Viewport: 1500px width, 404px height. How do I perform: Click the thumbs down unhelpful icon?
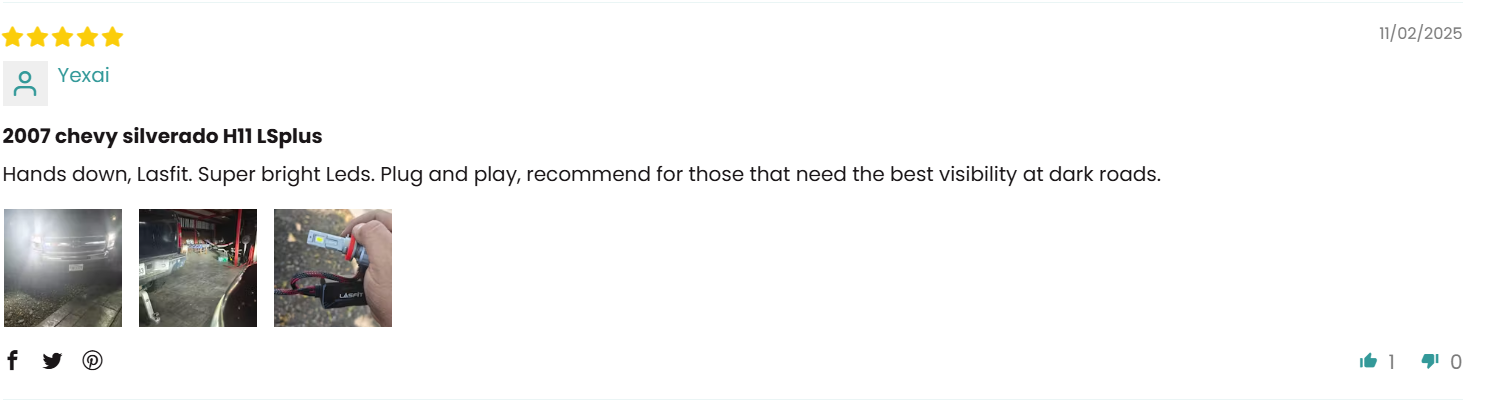(x=1430, y=361)
